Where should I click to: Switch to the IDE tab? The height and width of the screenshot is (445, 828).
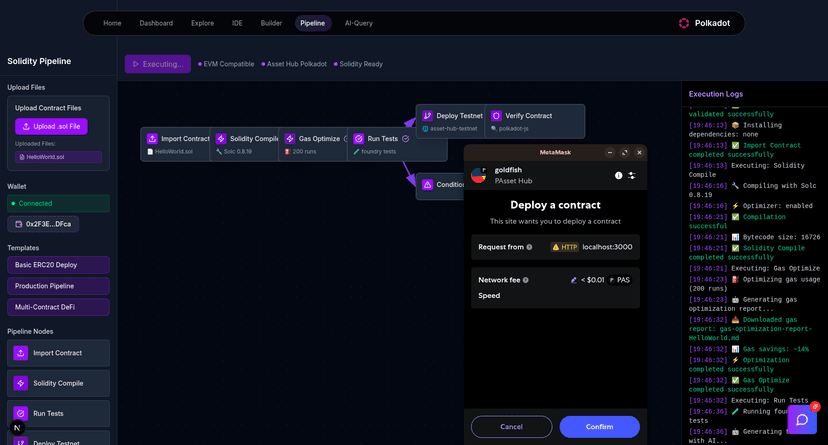[x=237, y=23]
